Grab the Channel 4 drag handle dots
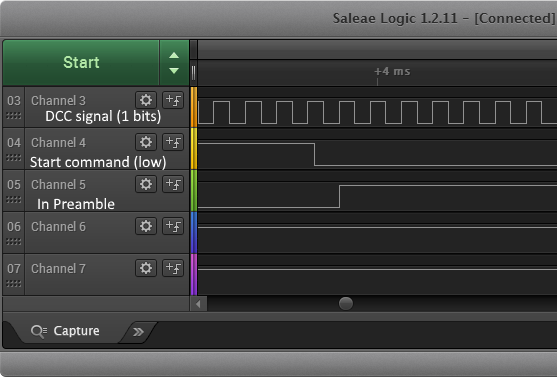The image size is (557, 377). [14, 158]
